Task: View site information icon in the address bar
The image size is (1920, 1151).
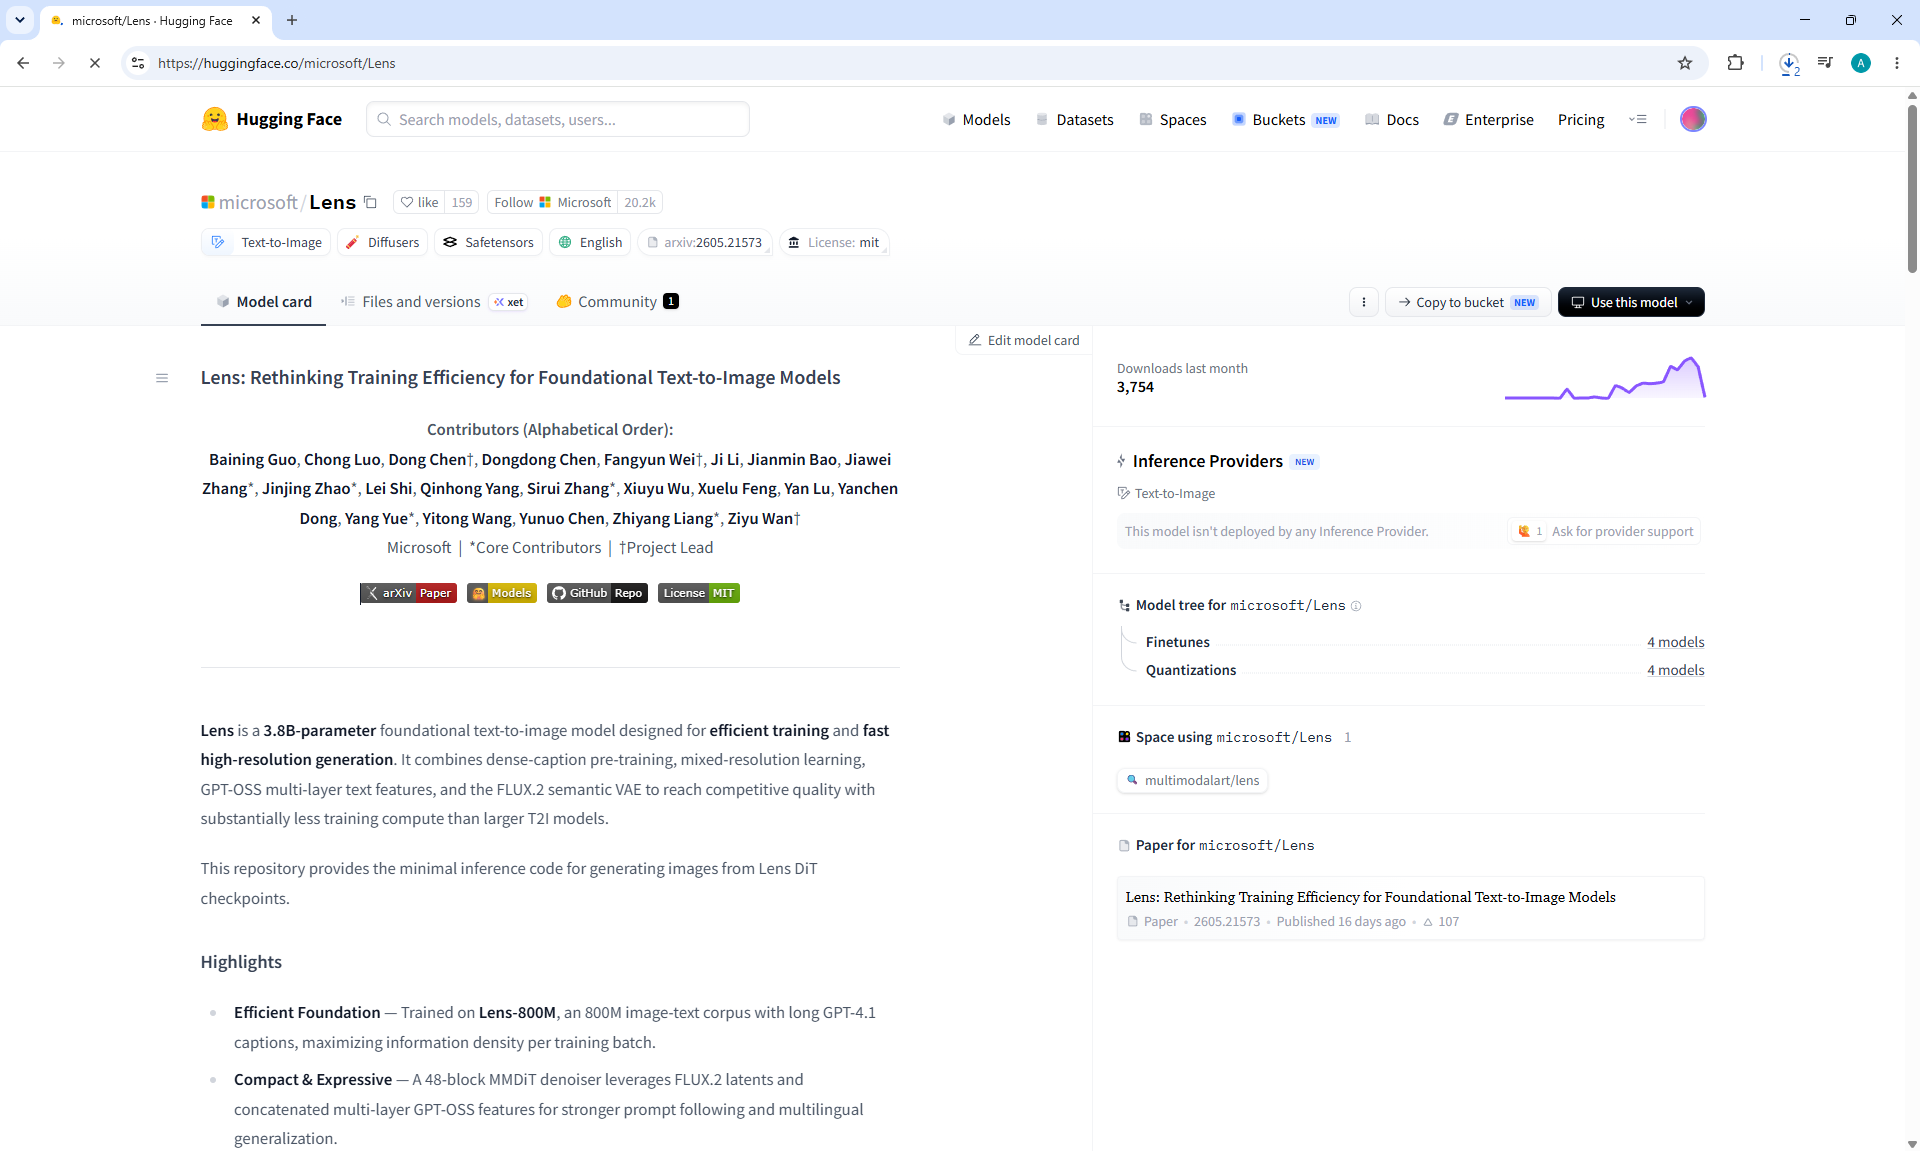Action: point(138,63)
